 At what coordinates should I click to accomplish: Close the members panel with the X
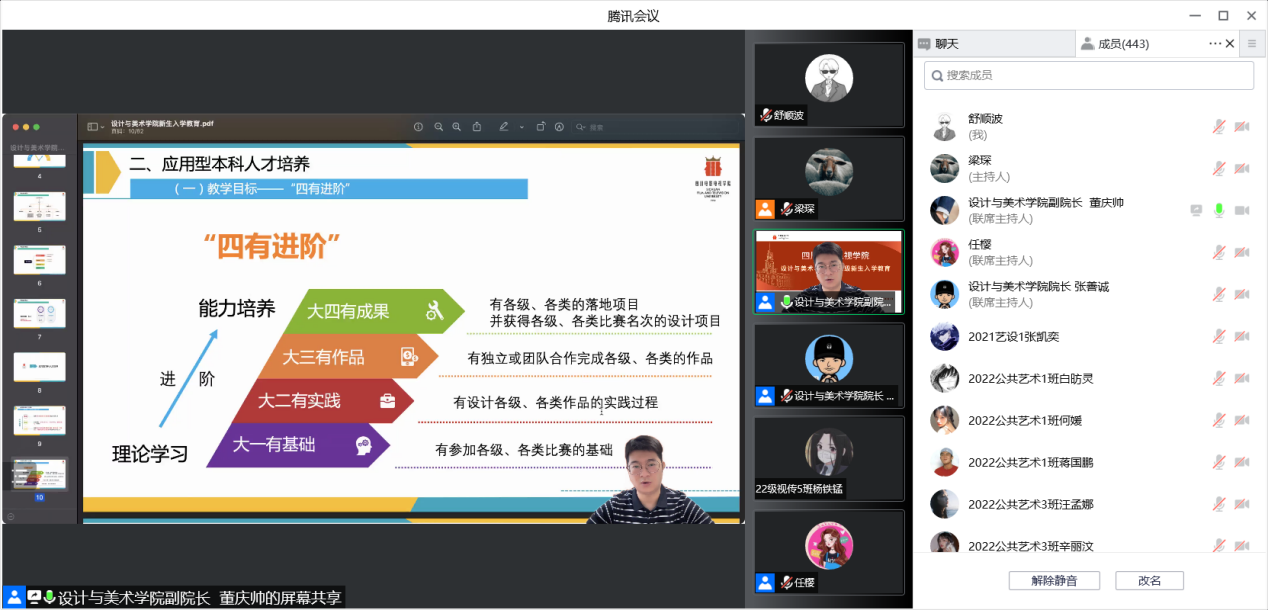[x=1230, y=44]
